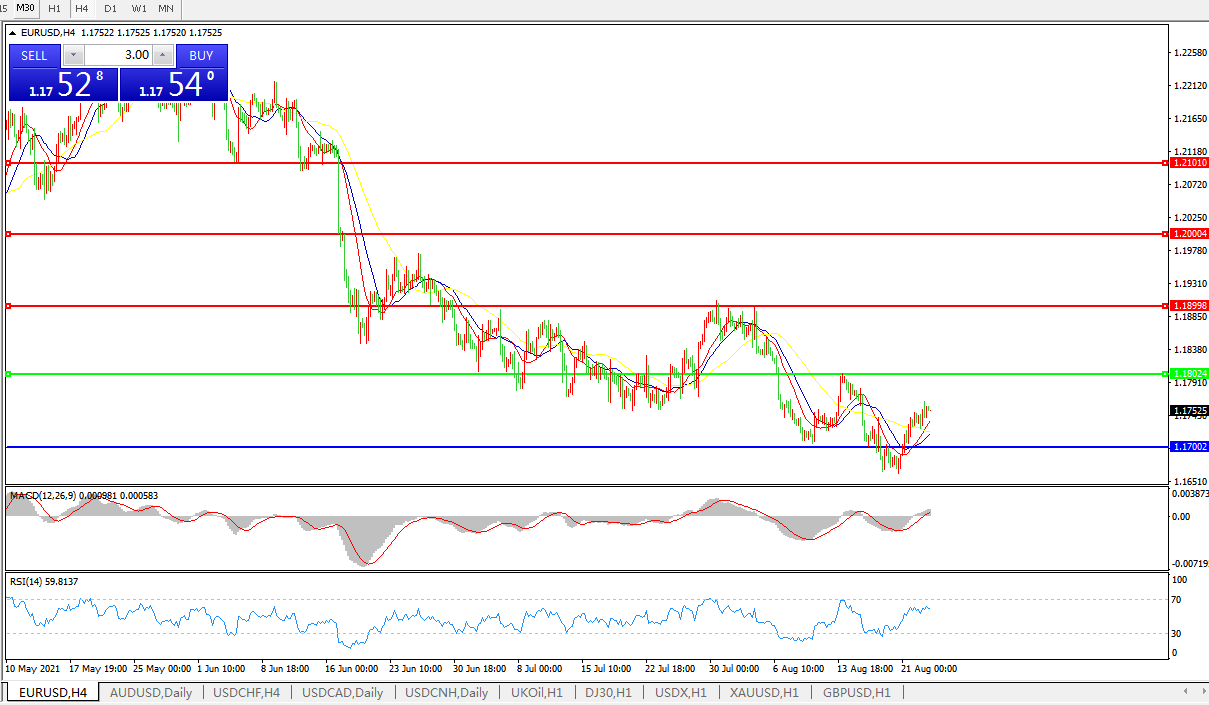Select the green 1.18024 horizontal line label

coord(1188,374)
